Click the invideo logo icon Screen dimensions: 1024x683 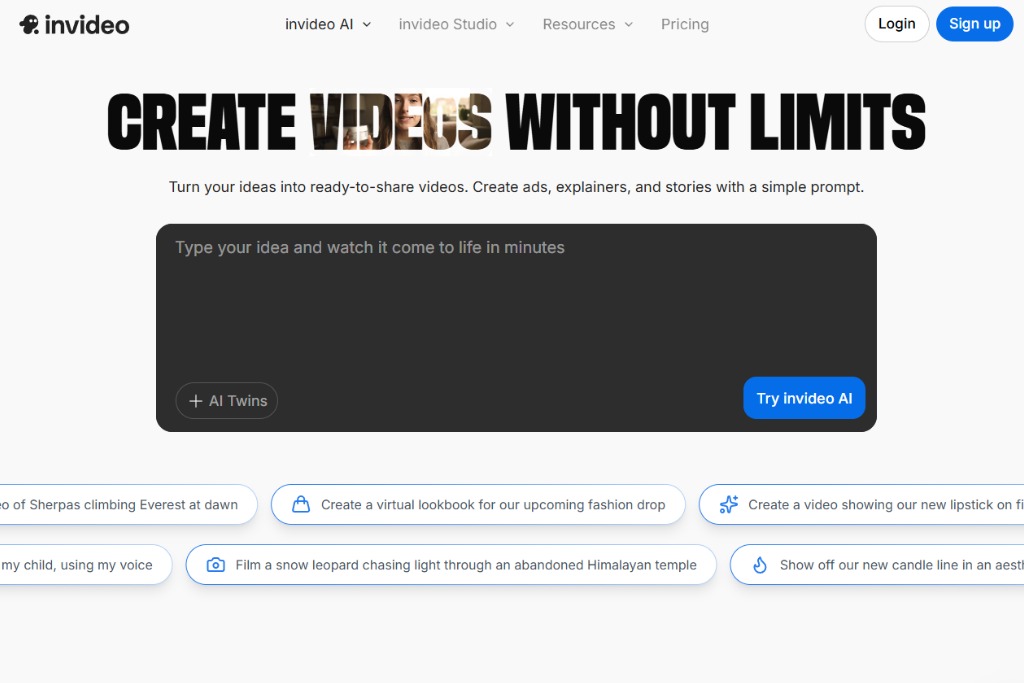(x=30, y=23)
